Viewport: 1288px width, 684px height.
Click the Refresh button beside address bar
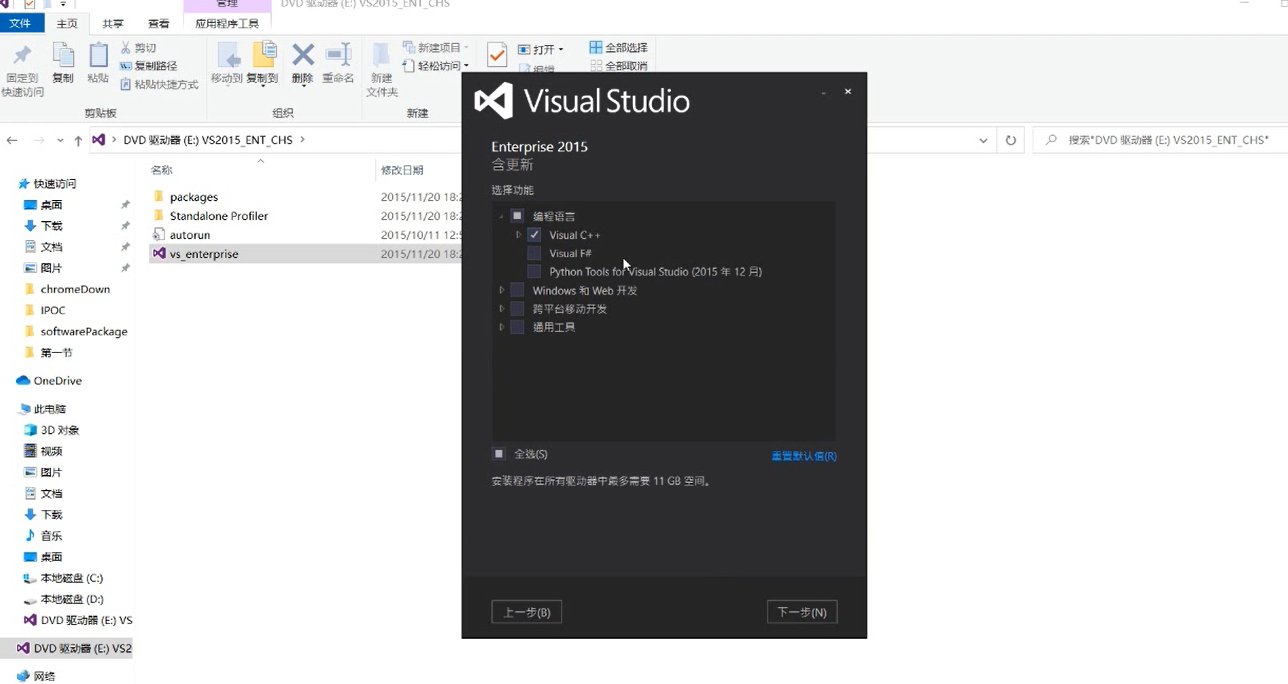[x=1011, y=140]
